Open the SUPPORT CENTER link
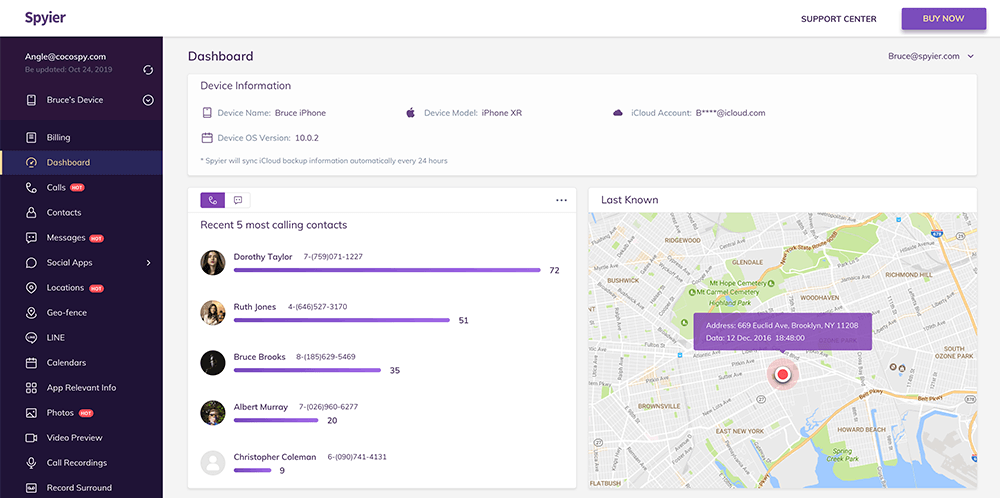 coord(839,19)
